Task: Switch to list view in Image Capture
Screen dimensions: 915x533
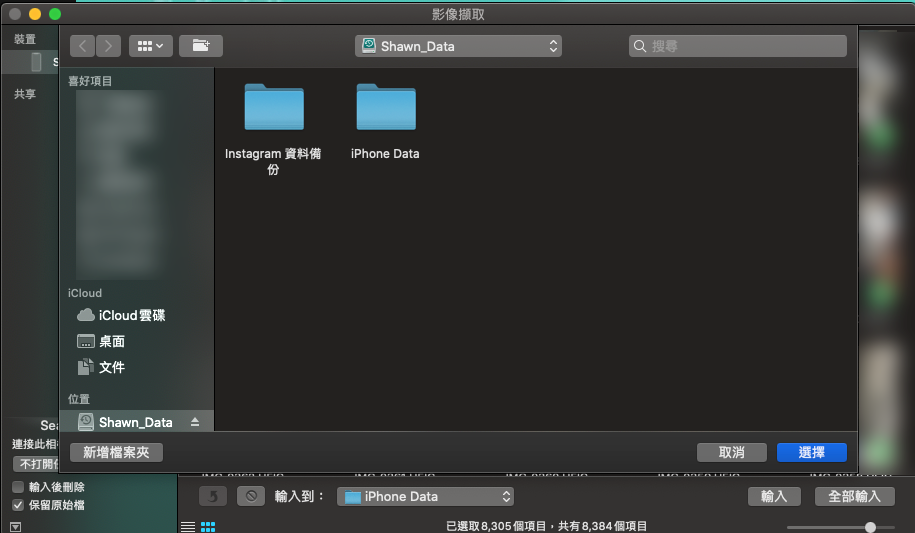Action: (188, 527)
